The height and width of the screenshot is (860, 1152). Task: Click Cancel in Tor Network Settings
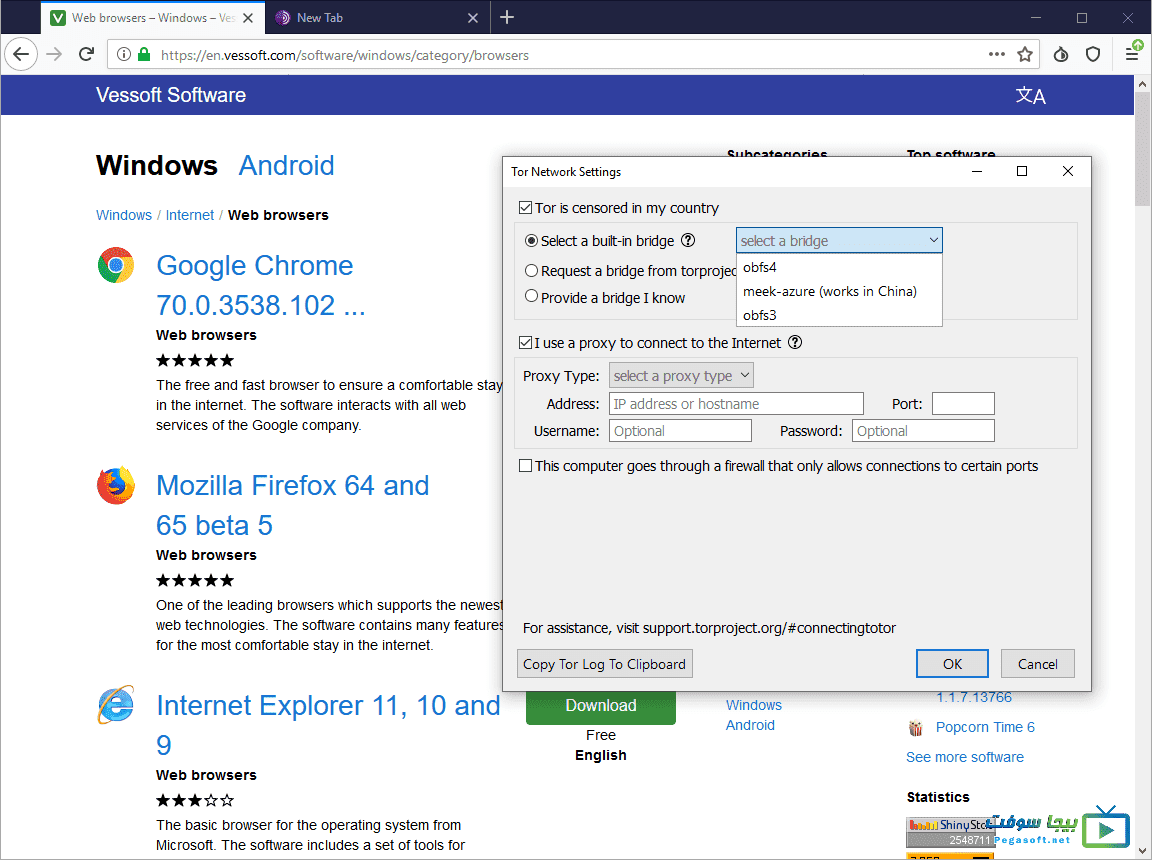coord(1037,664)
